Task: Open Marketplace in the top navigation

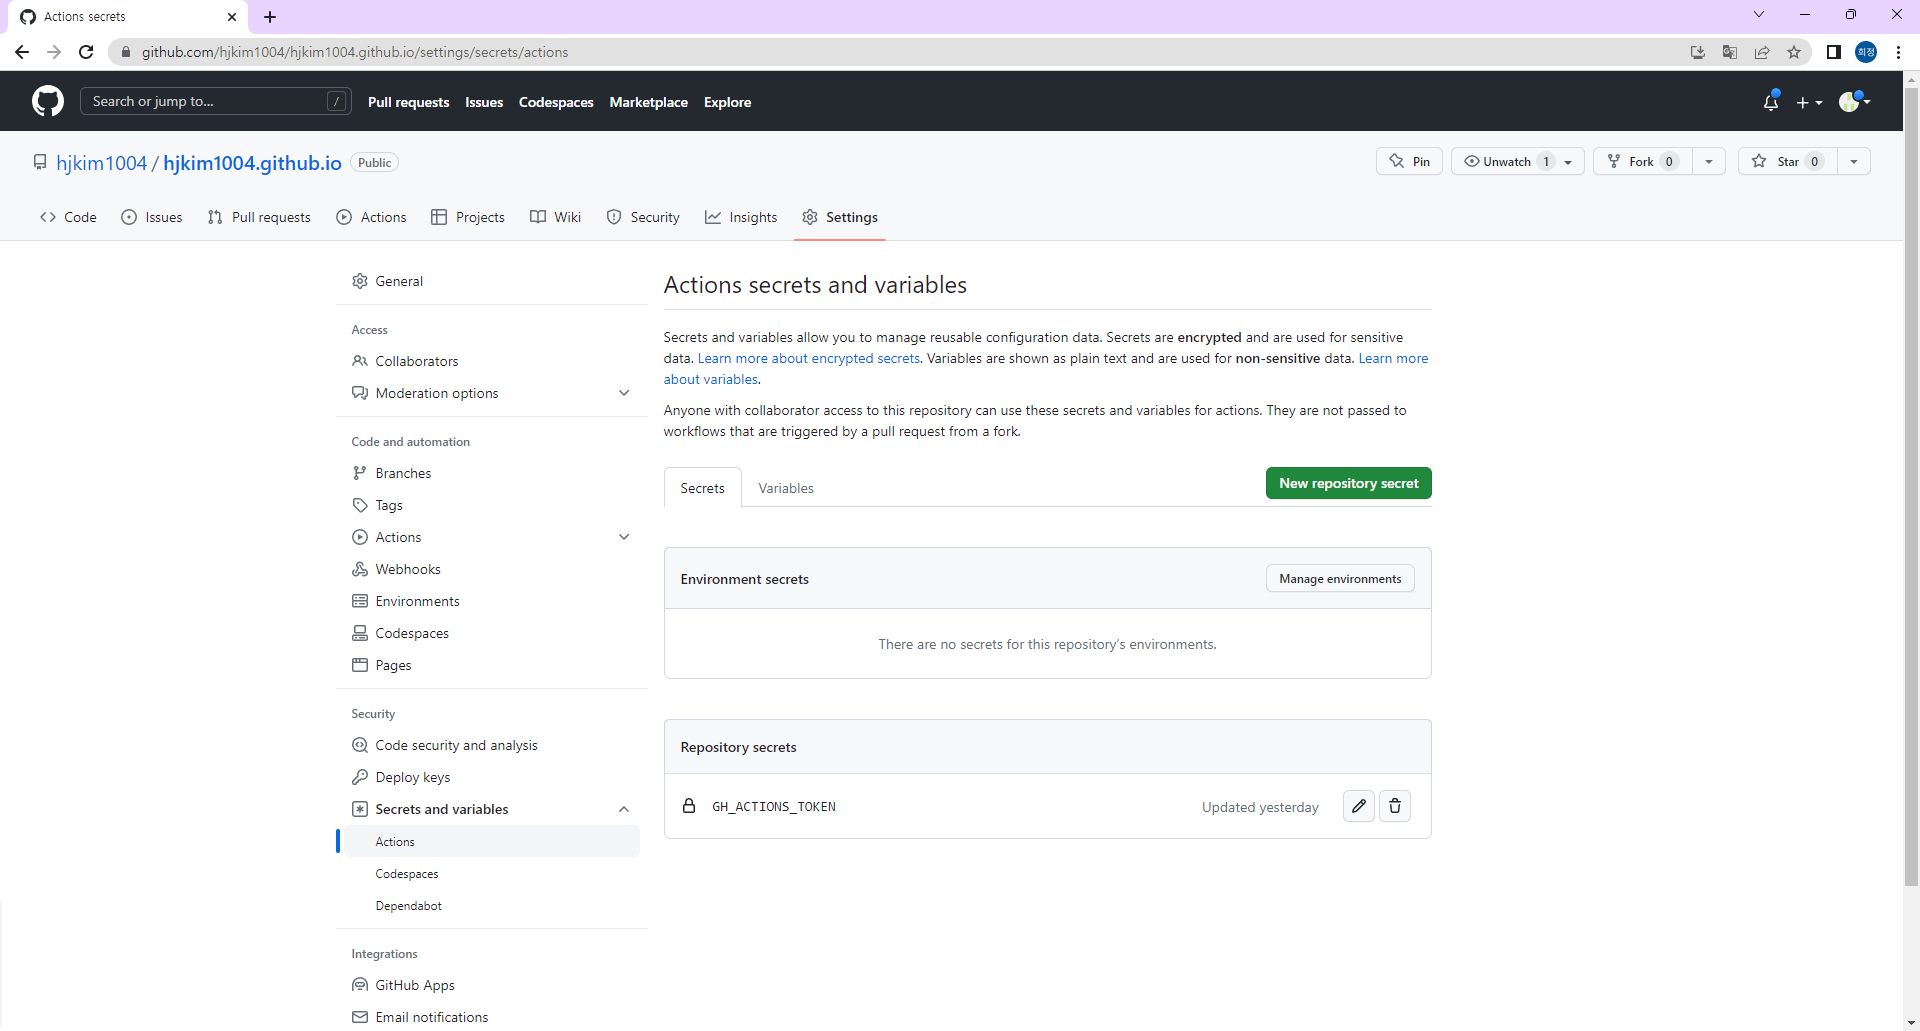Action: (x=648, y=102)
